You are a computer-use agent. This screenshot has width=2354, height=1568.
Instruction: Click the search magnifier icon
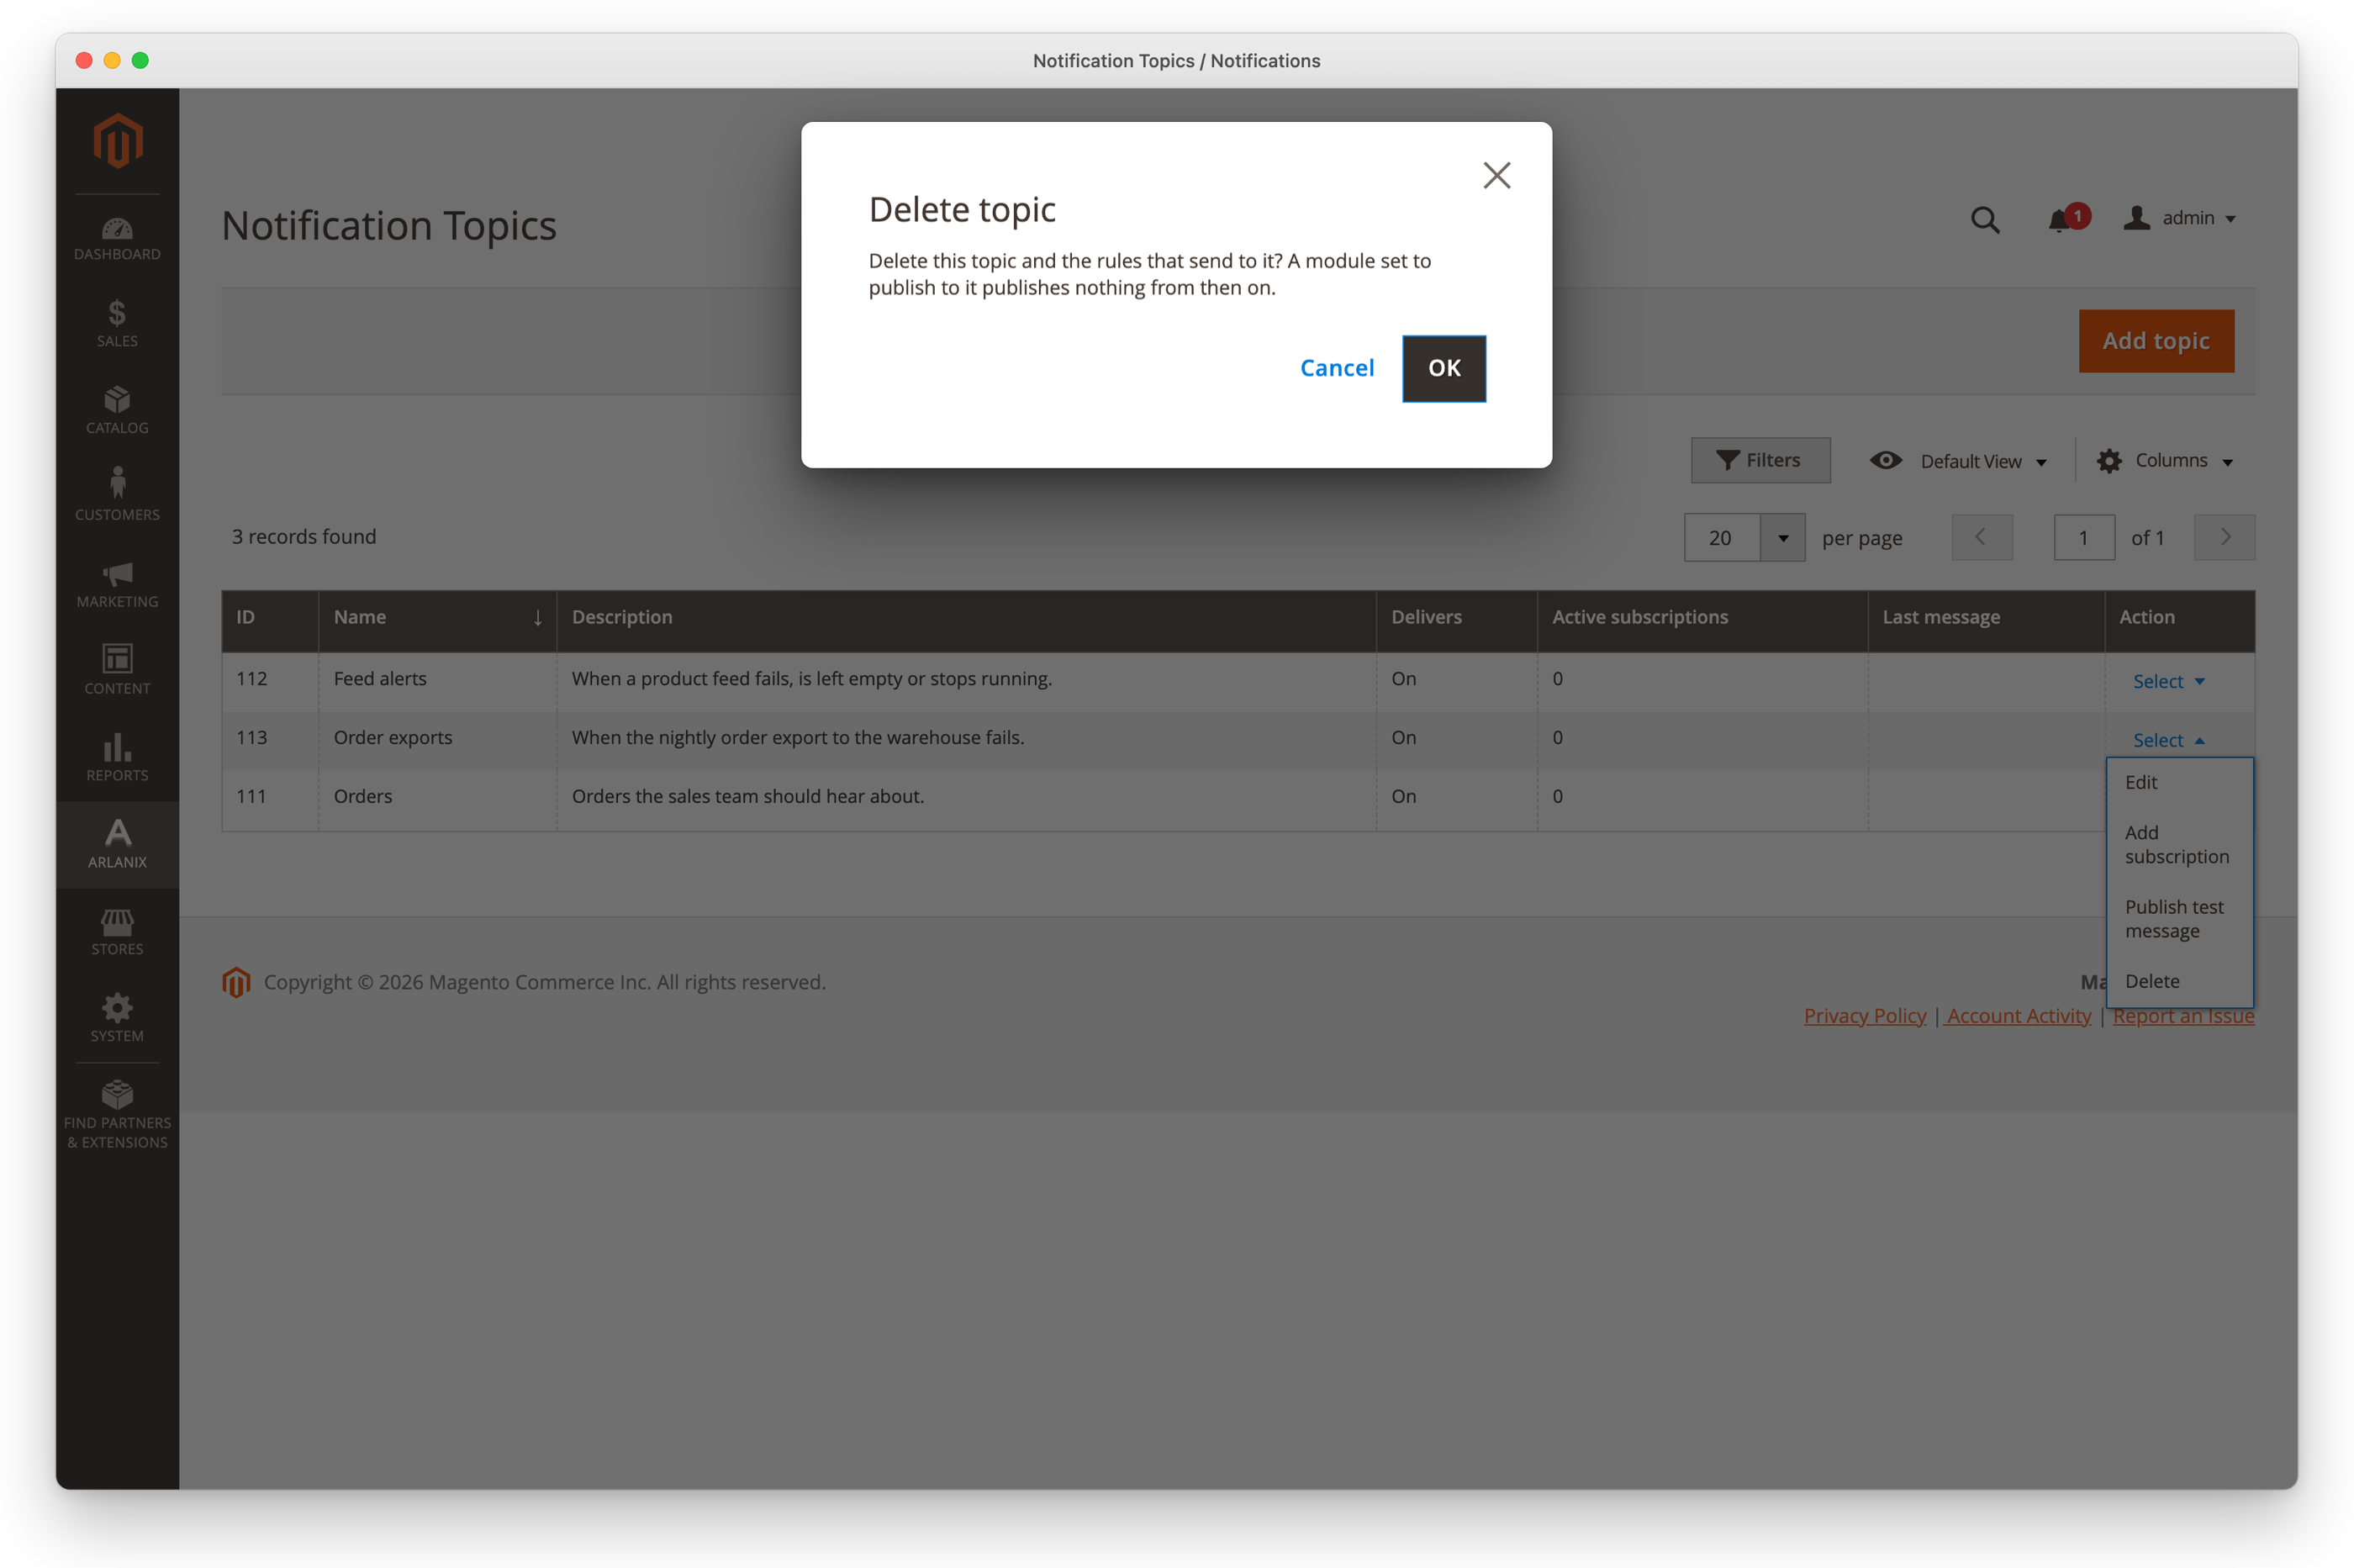1985,219
